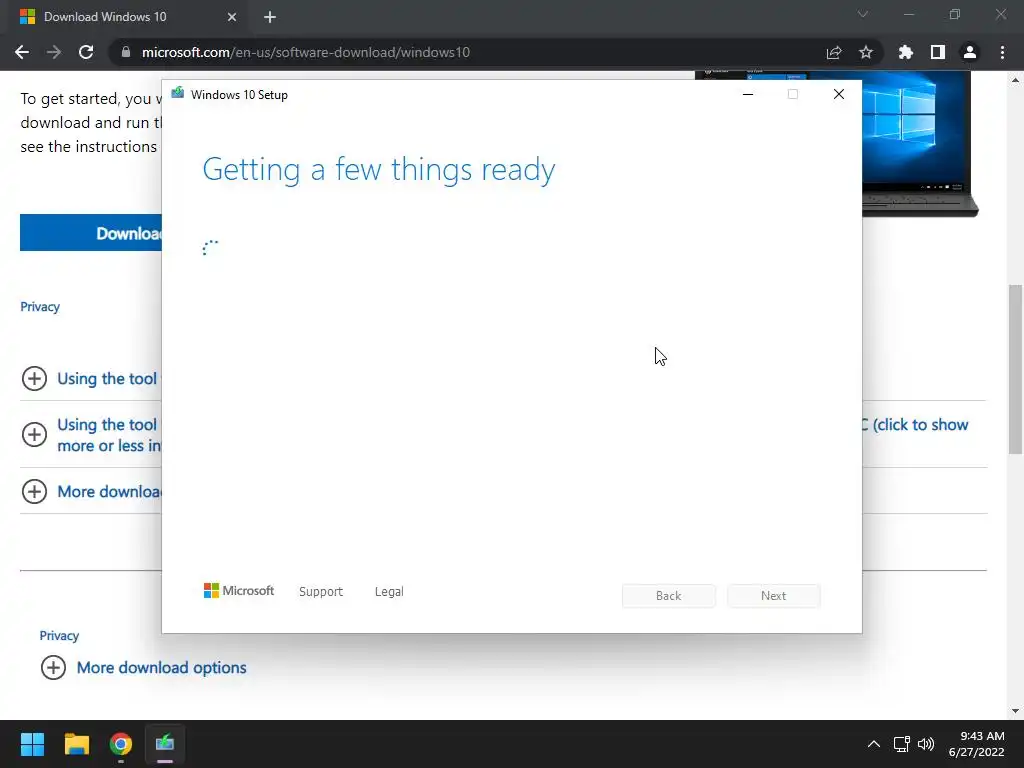Click the Windows laptop image on page
The width and height of the screenshot is (1024, 768).
pyautogui.click(x=920, y=144)
